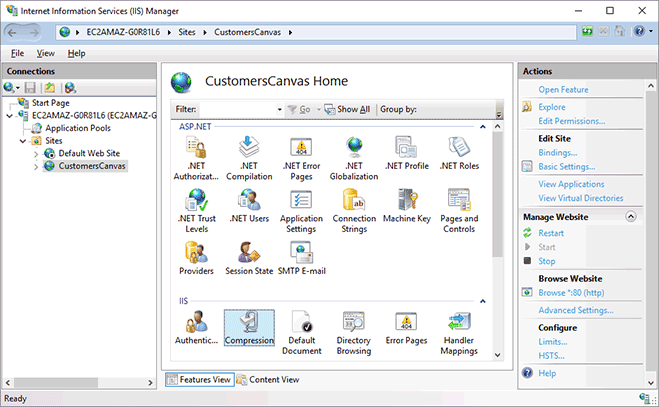
Task: Open Session State feature
Action: click(249, 258)
